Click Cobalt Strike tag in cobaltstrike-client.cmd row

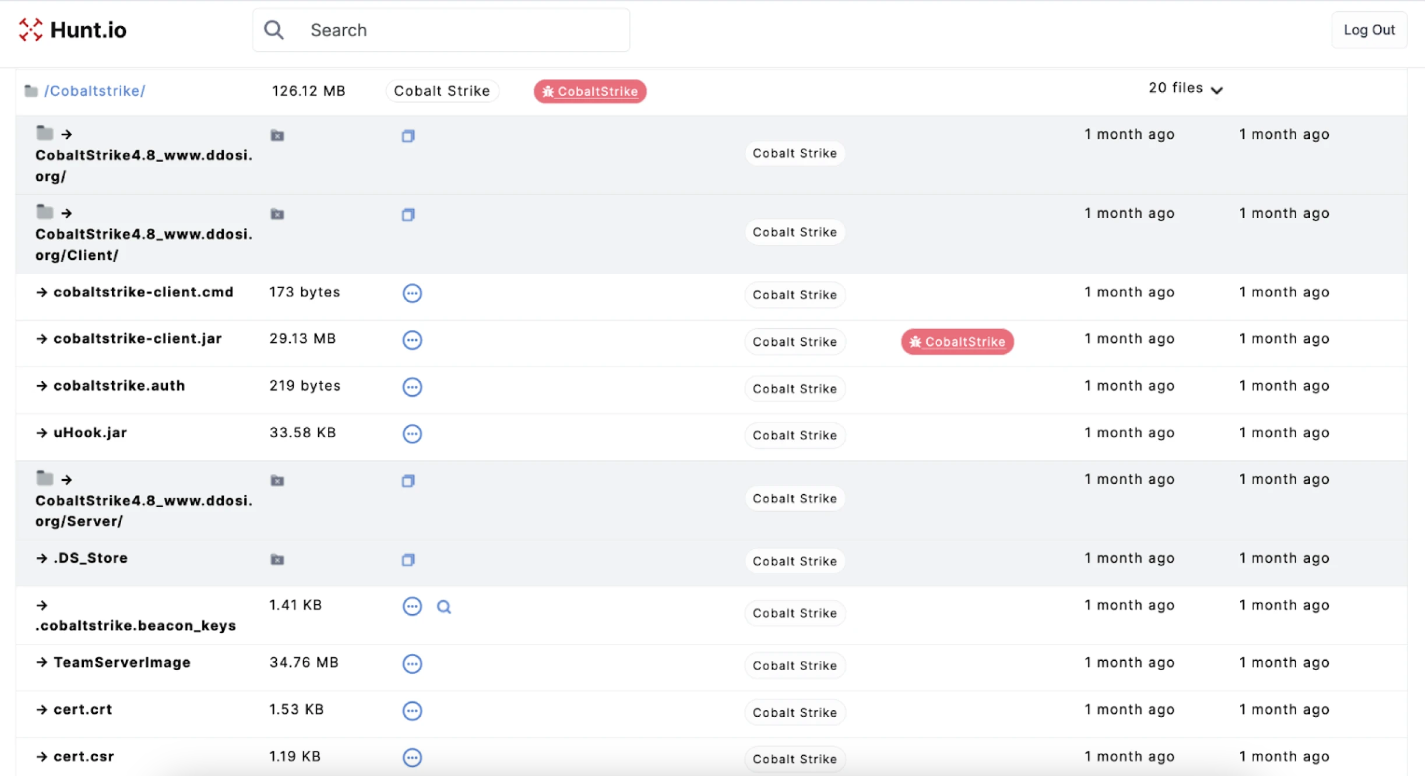[x=795, y=295]
